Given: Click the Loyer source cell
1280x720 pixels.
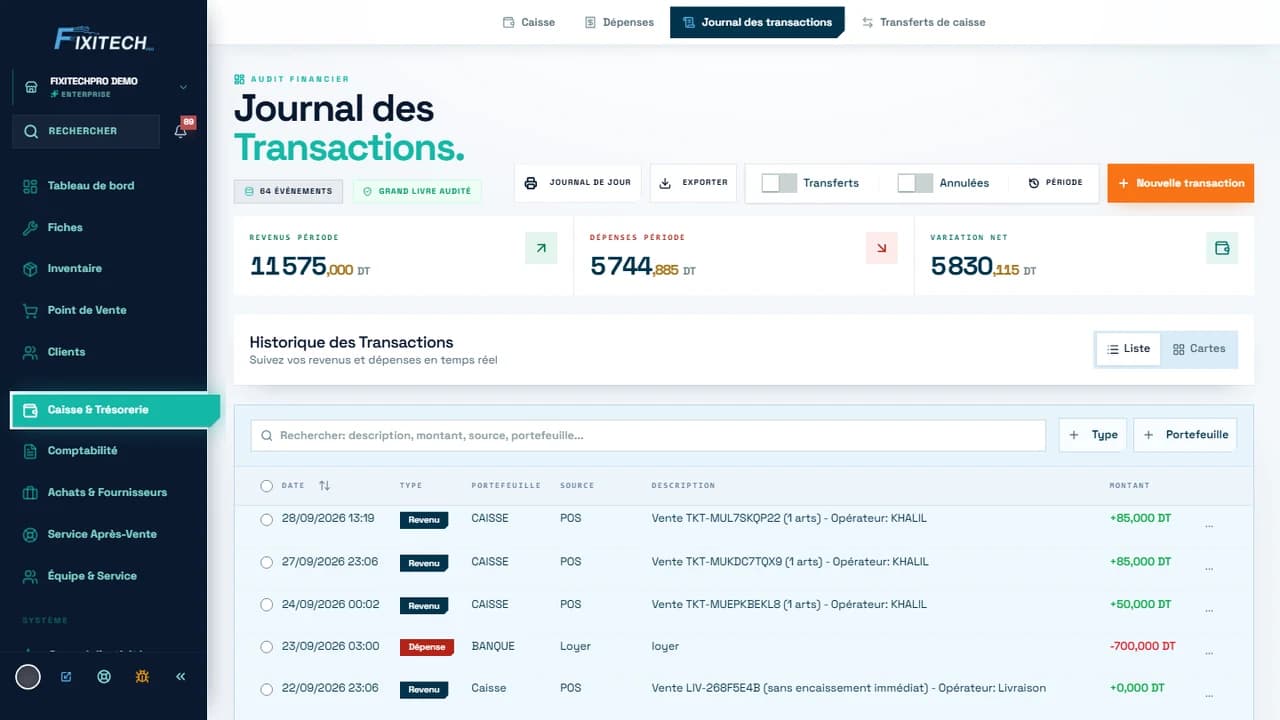Looking at the screenshot, I should click(x=575, y=647).
